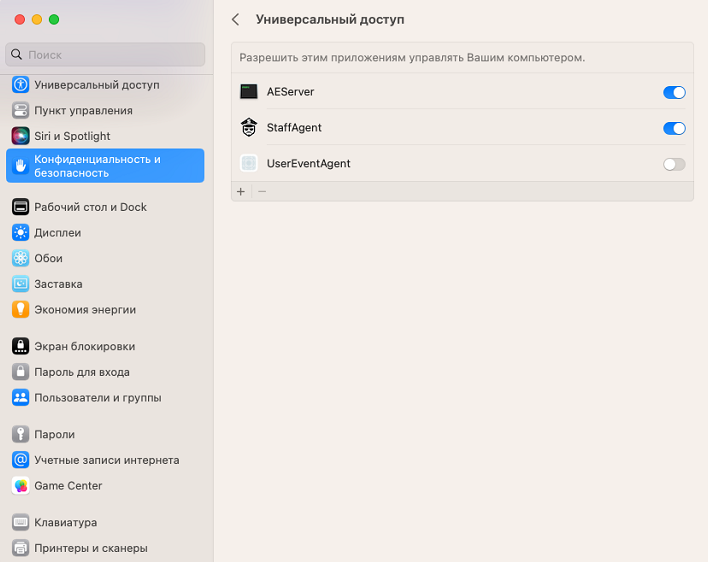The image size is (708, 562).
Task: Go back using the chevron arrow
Action: [236, 19]
